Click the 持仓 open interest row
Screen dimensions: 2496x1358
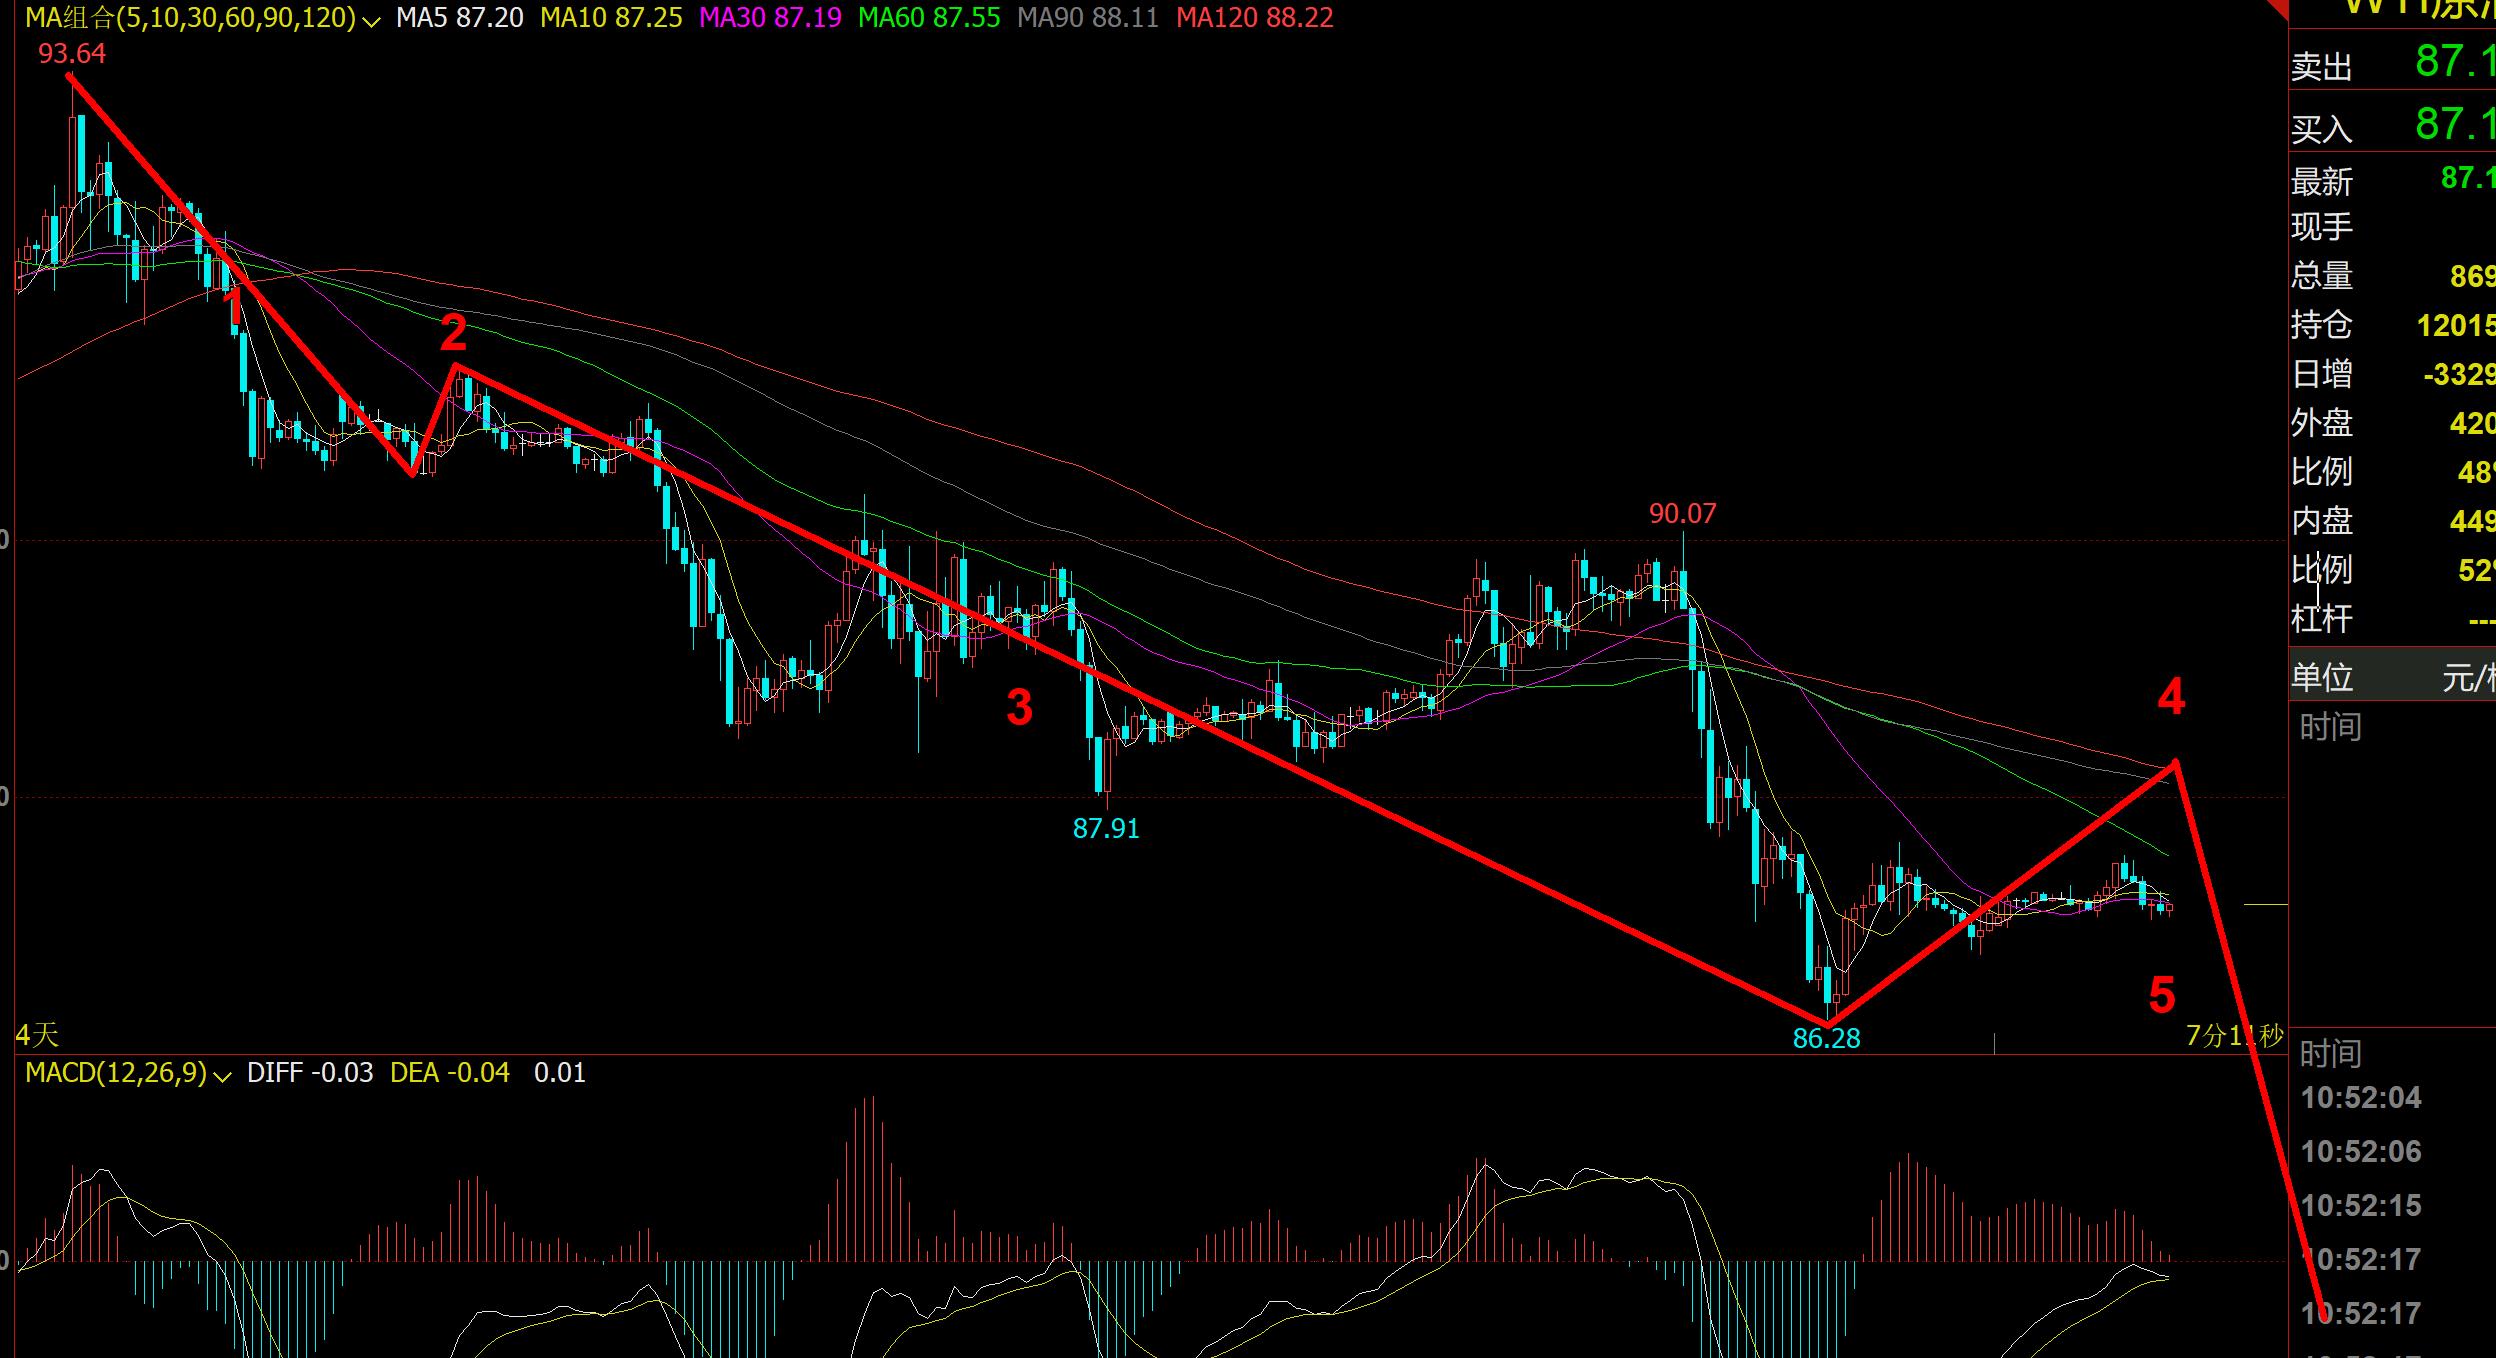(2392, 325)
